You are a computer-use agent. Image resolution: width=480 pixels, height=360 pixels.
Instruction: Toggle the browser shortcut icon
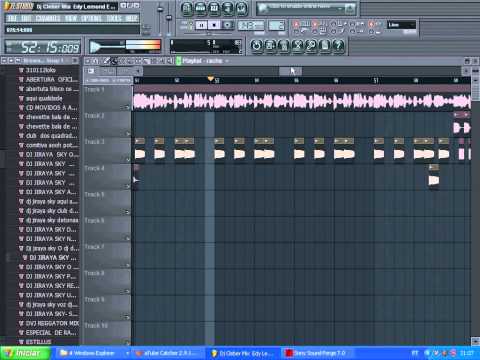click(228, 9)
